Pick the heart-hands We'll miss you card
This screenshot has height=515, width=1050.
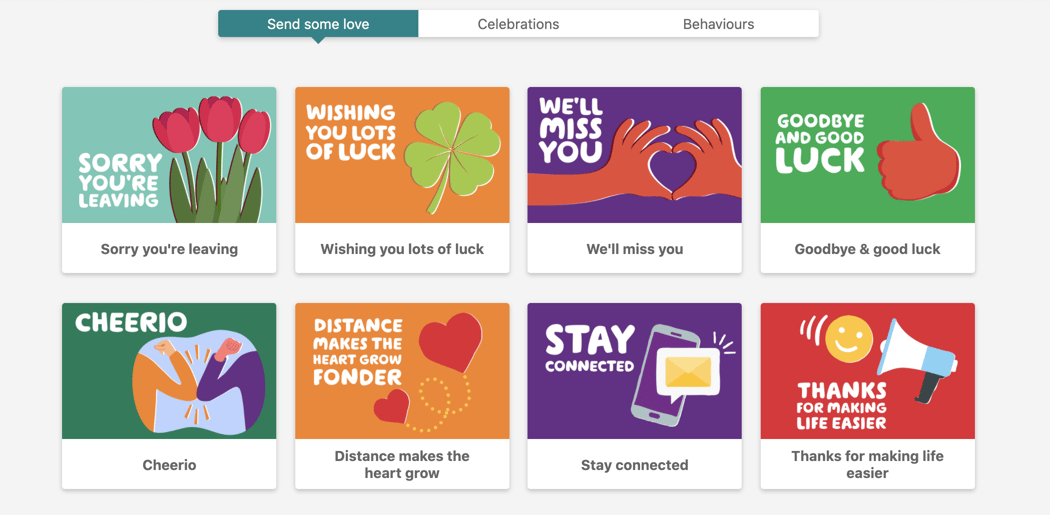(634, 155)
